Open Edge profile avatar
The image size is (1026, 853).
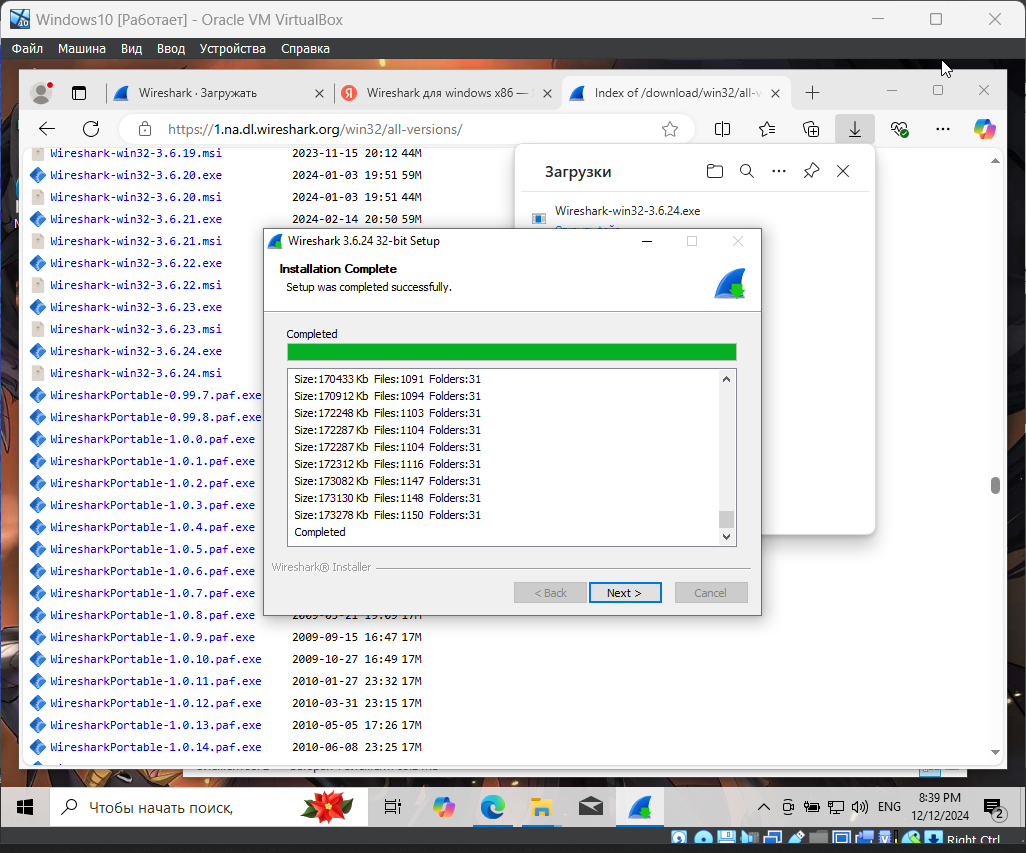tap(42, 93)
